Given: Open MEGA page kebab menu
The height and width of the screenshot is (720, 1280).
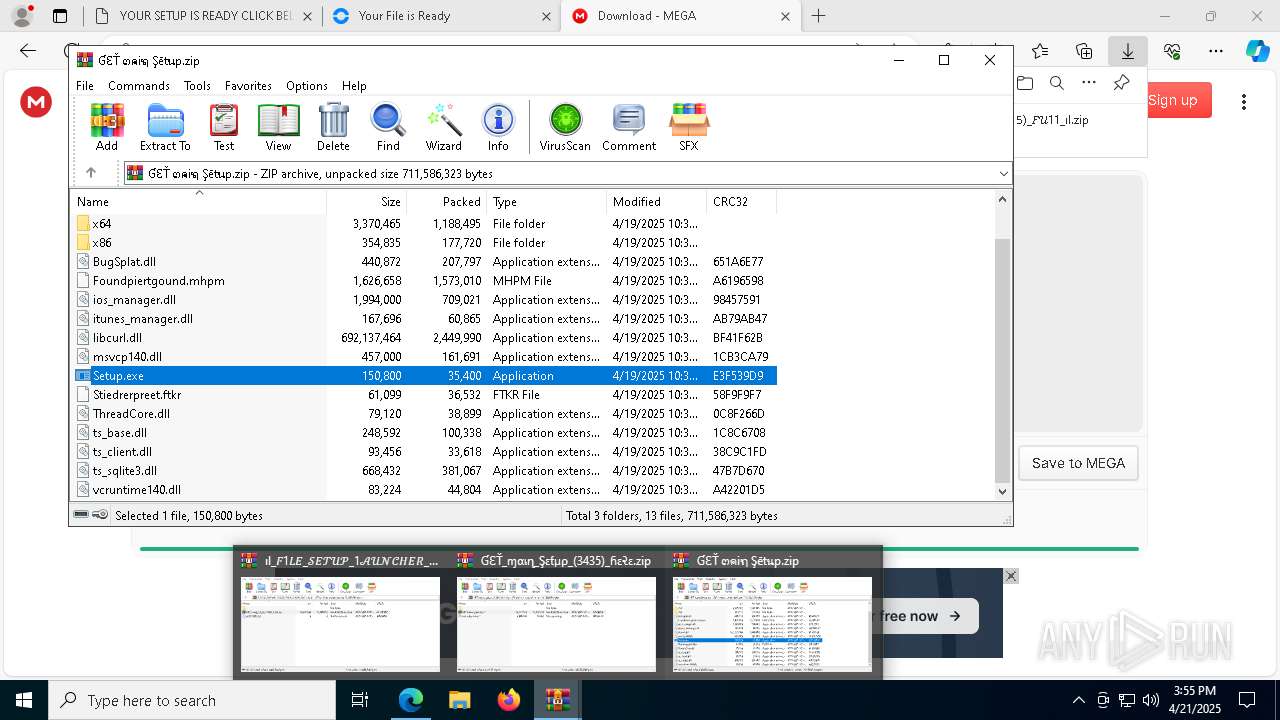Looking at the screenshot, I should [x=1244, y=102].
